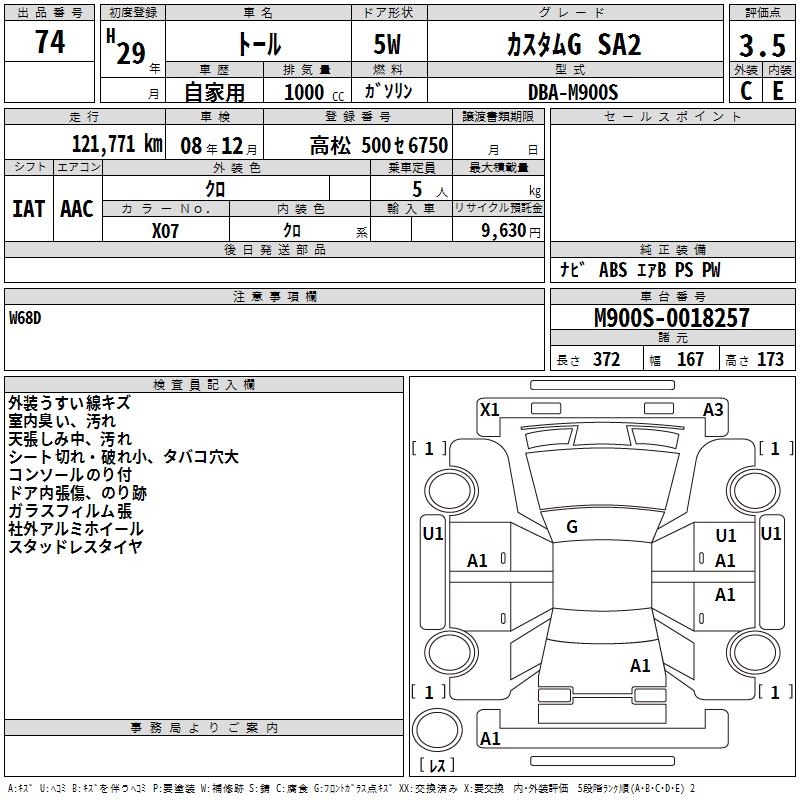Screen dimensions: 800x800
Task: Click inspector note ドア内張傷、のり跡
Action: (x=78, y=492)
